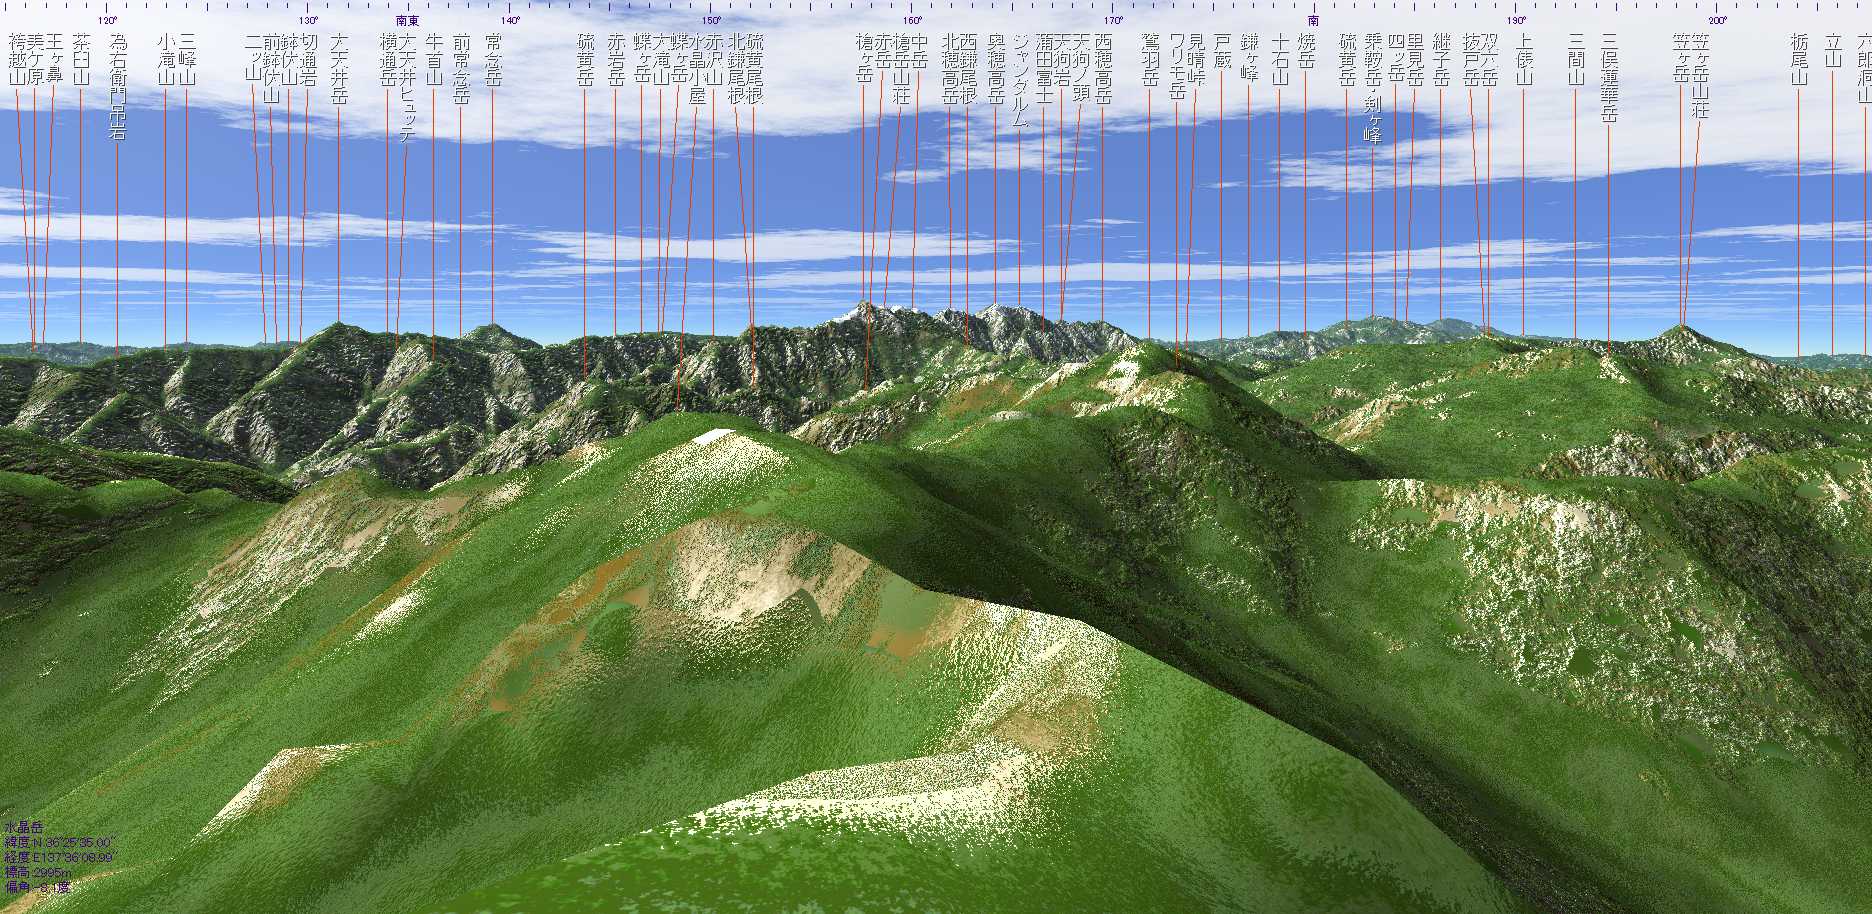
Task: Select the 鷲羽岳 mountain label
Action: (1150, 58)
